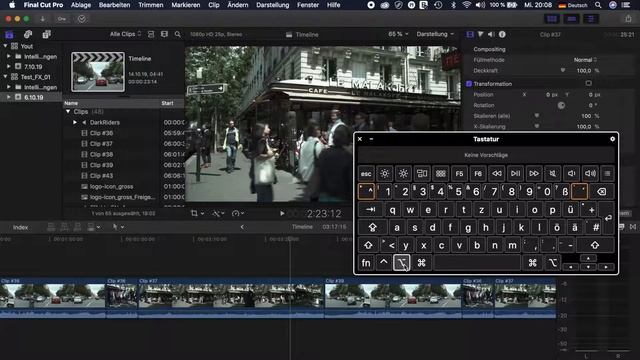
Task: Open the Share export icon
Action: pyautogui.click(x=628, y=19)
